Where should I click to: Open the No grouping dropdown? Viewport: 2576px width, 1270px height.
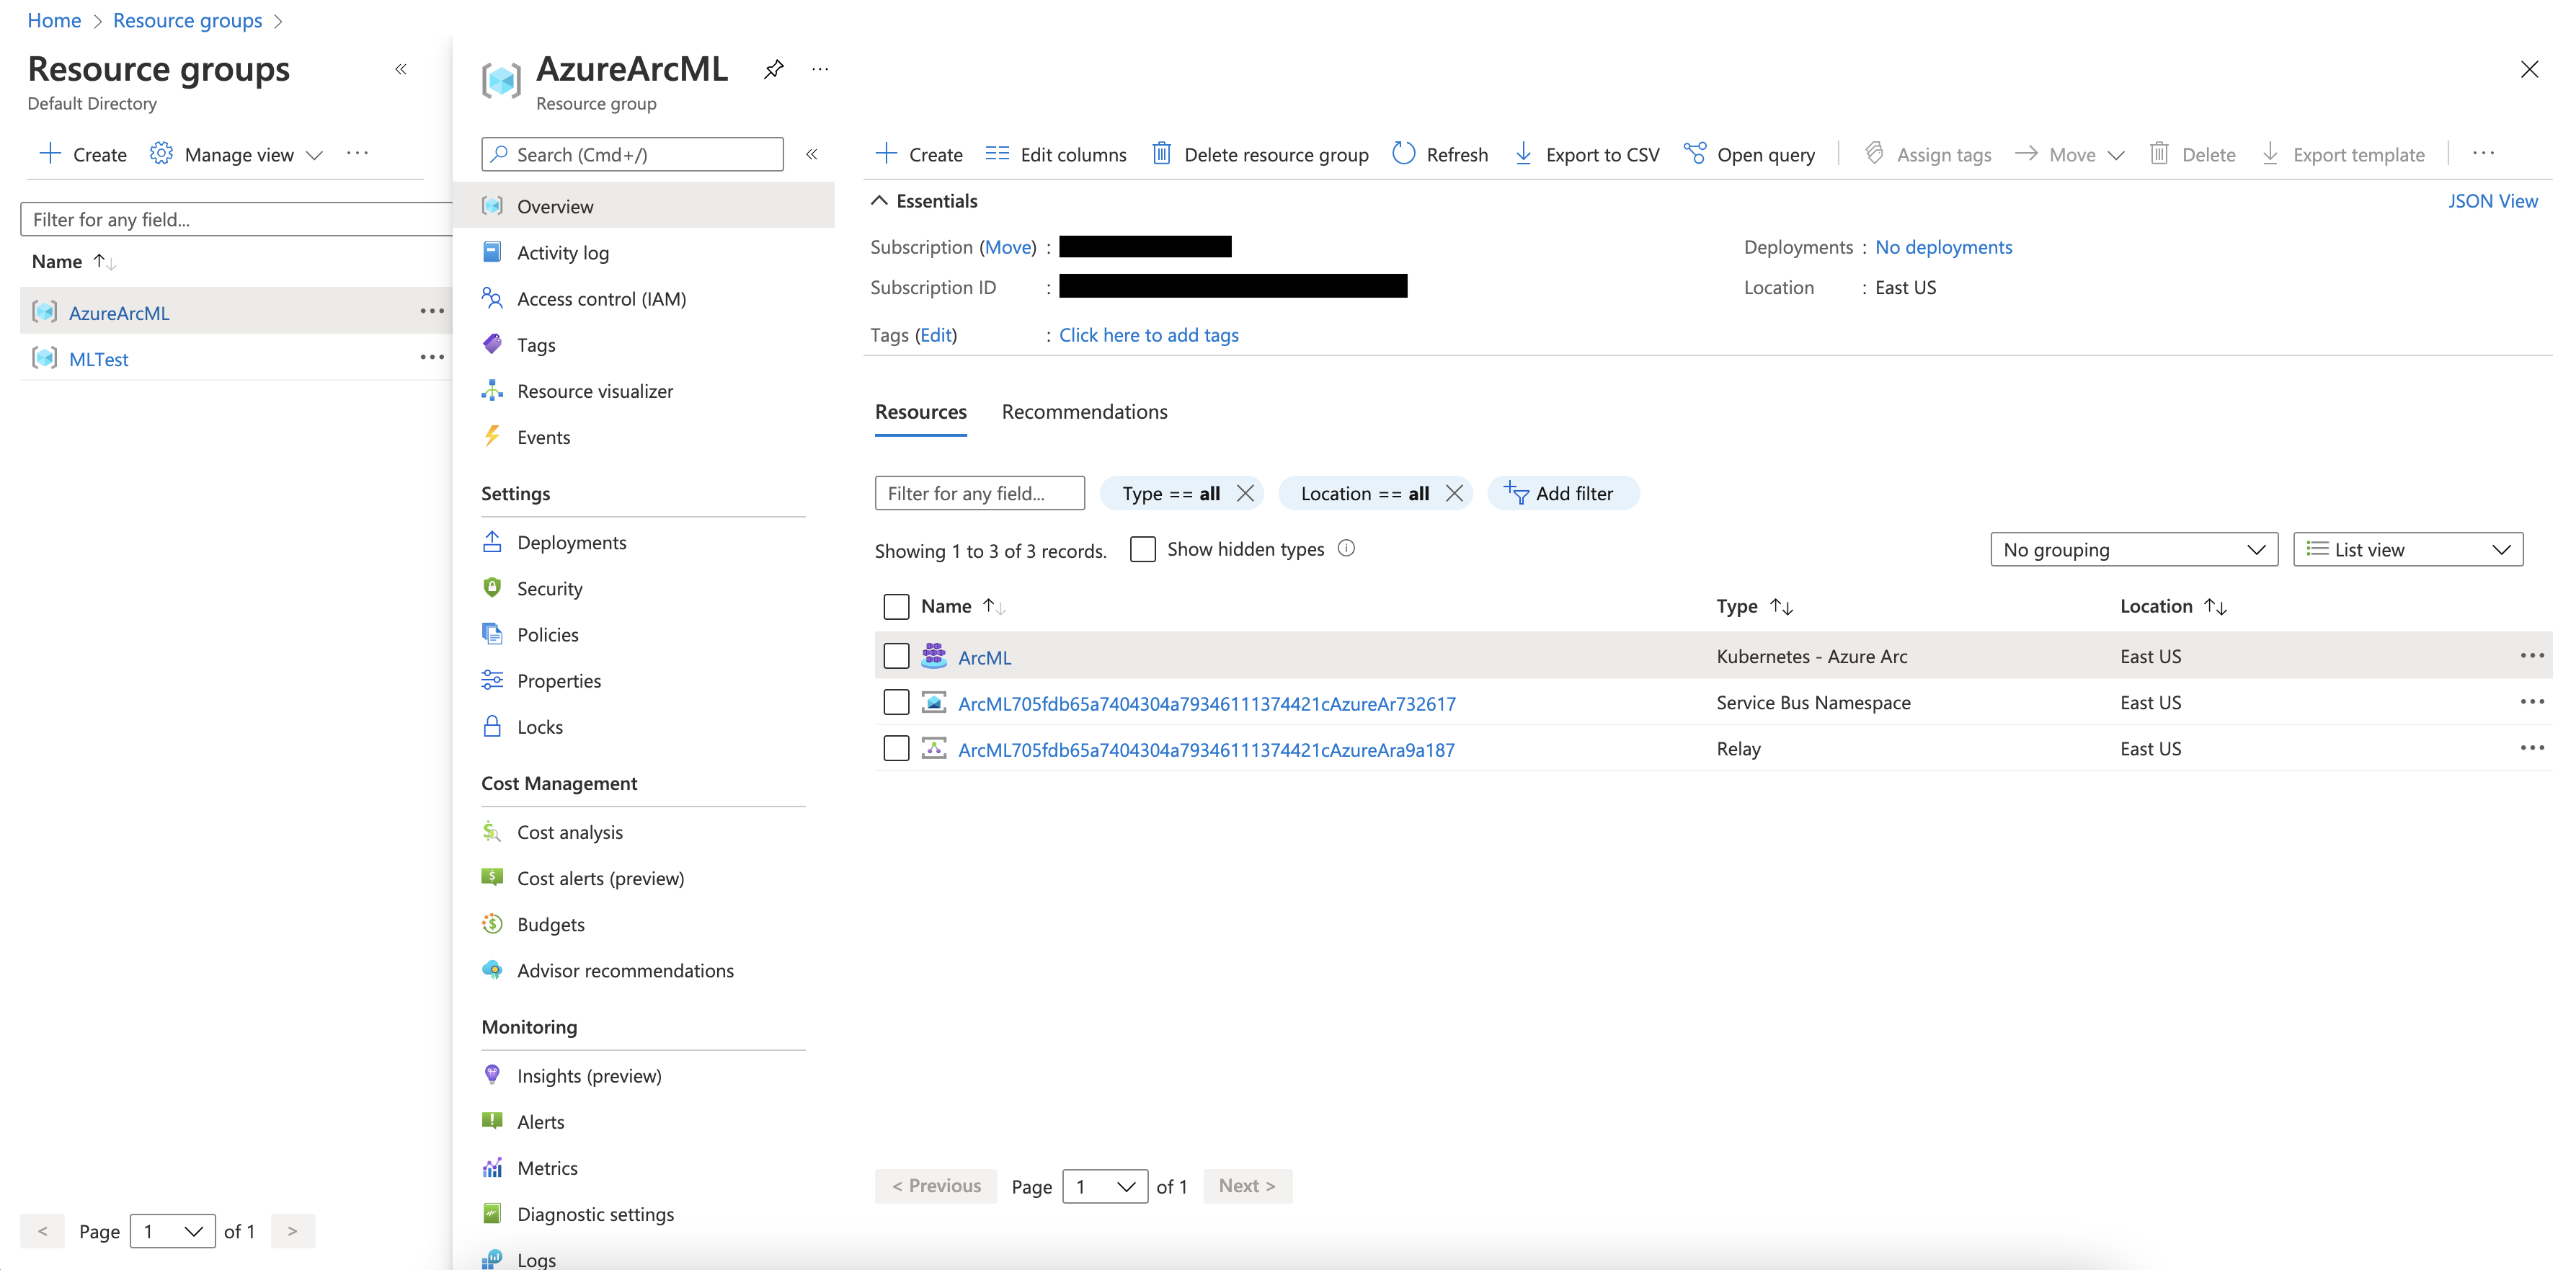pos(2133,549)
